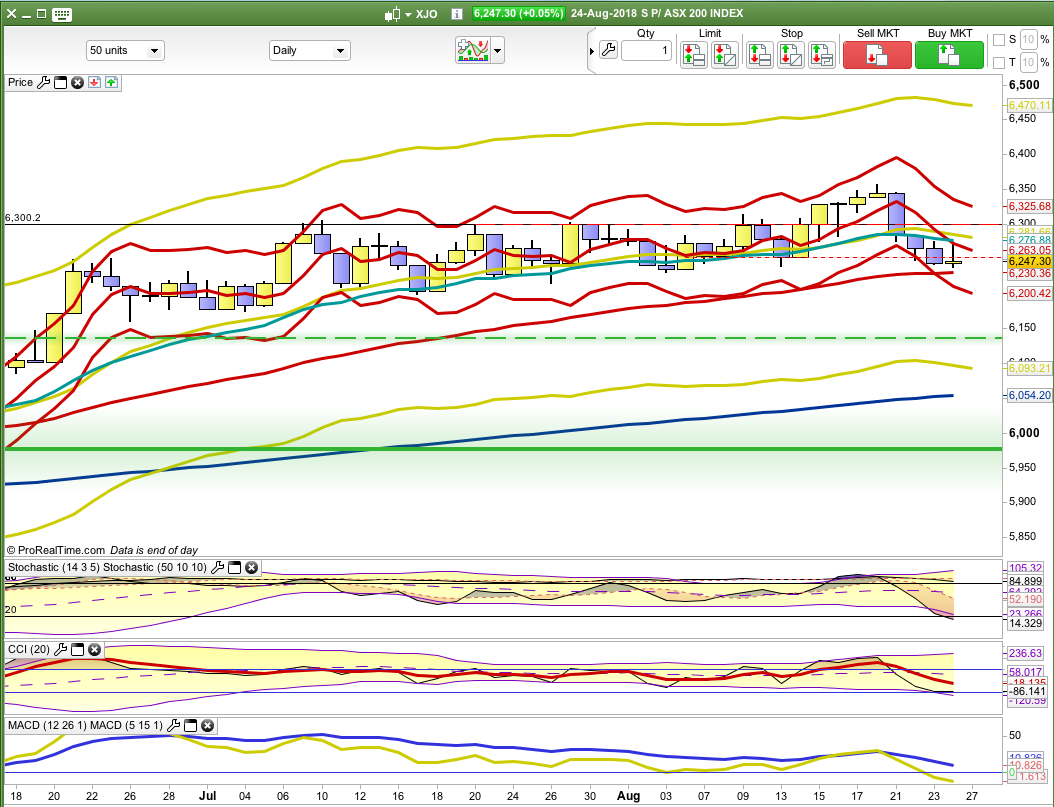This screenshot has width=1054, height=807.
Task: Click the 6,247.30 current price label on axis
Action: pos(1029,261)
